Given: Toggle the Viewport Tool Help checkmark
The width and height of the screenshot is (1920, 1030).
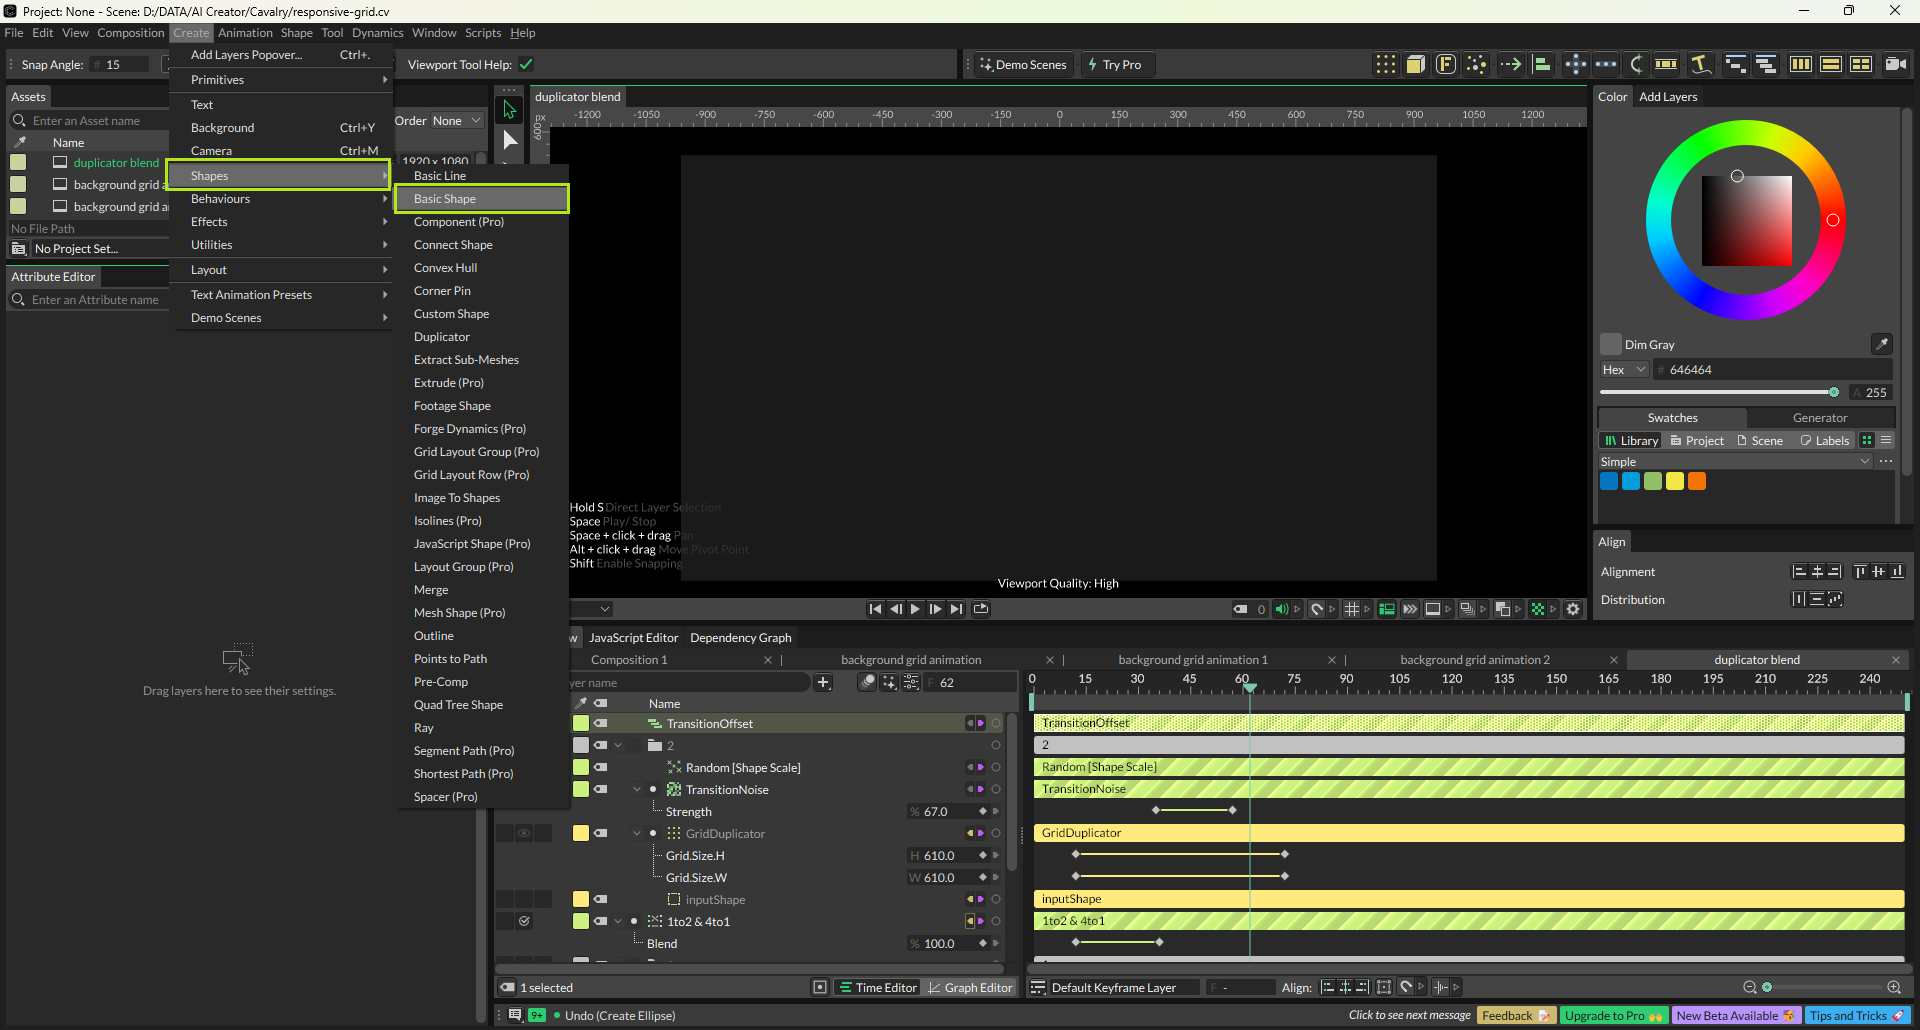Looking at the screenshot, I should (526, 65).
